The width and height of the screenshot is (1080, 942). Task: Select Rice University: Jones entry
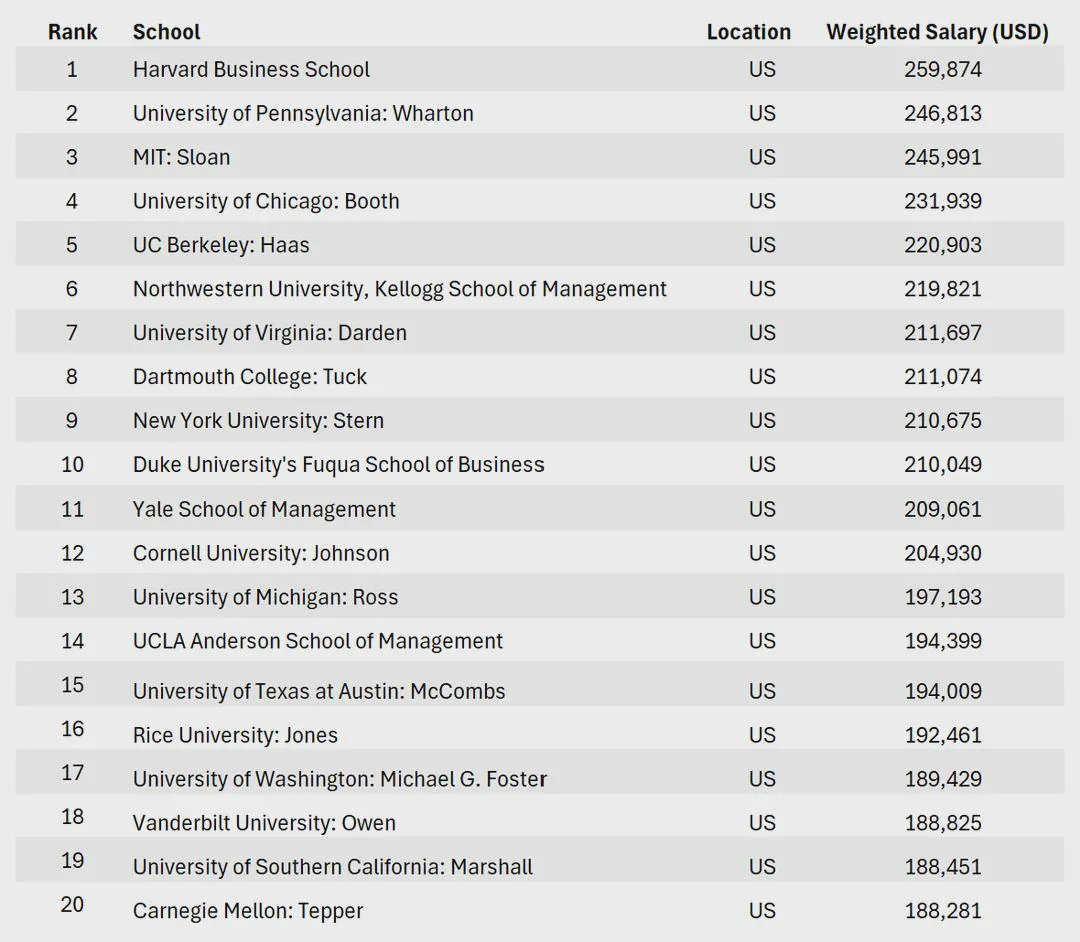(x=235, y=736)
